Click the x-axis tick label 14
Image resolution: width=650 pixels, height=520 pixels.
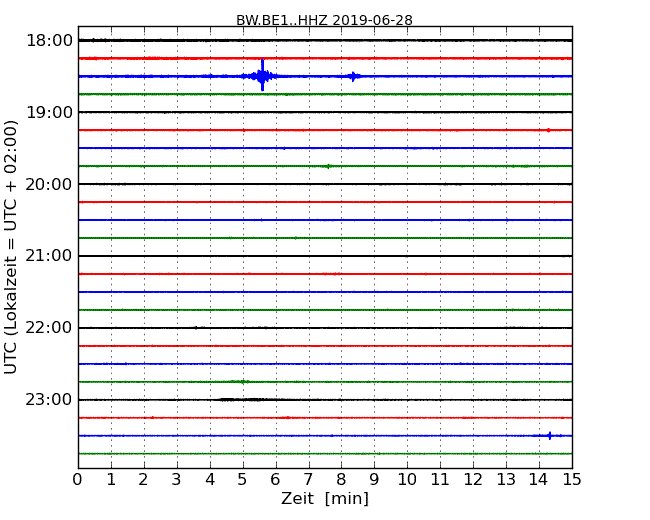click(539, 480)
